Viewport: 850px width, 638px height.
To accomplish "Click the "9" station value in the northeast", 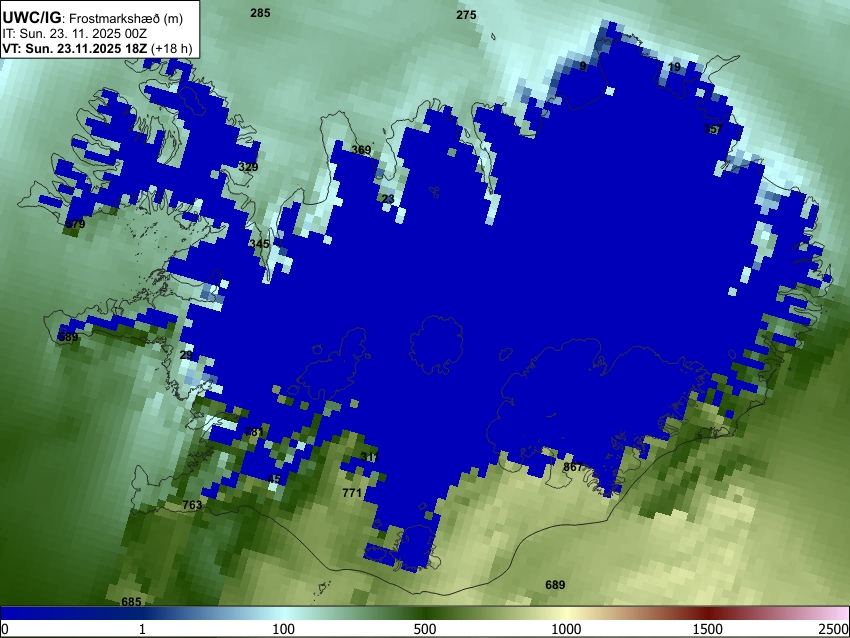I will coord(583,66).
